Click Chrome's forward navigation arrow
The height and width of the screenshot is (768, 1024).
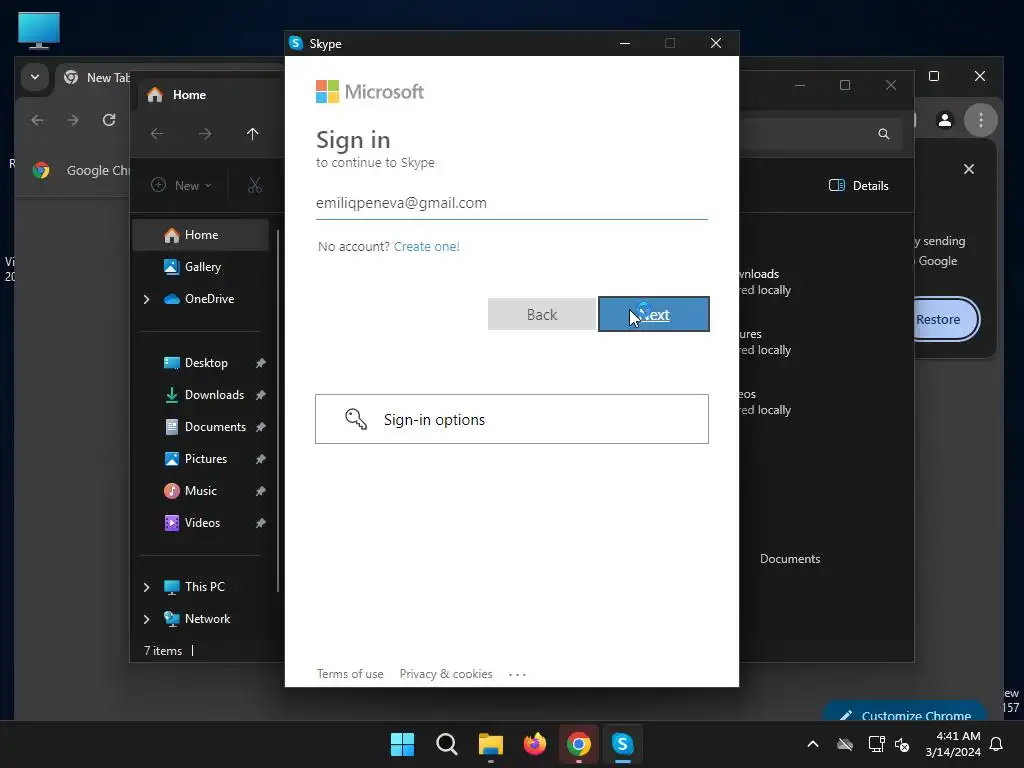coord(73,120)
